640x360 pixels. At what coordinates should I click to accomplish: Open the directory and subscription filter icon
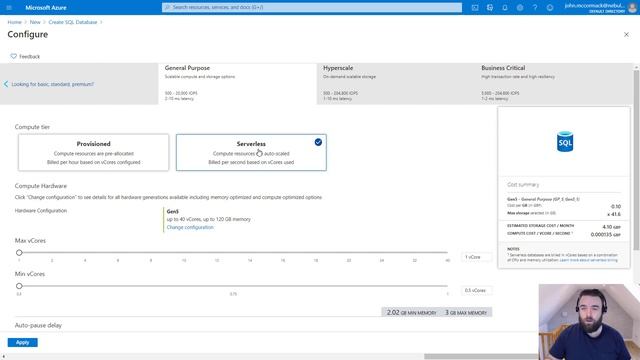(490, 7)
